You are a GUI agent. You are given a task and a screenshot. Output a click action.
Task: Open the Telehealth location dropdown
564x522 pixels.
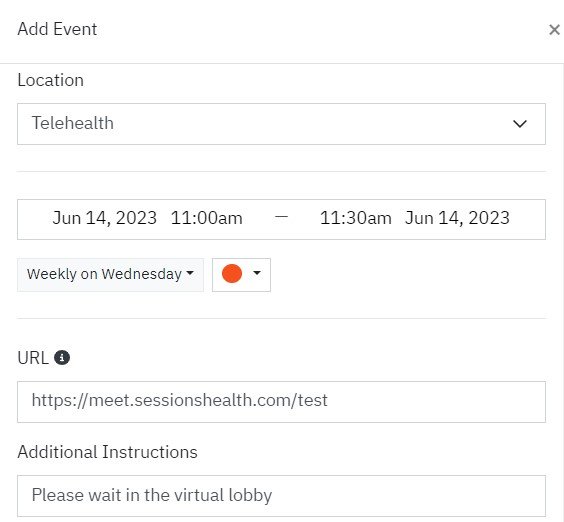[281, 124]
